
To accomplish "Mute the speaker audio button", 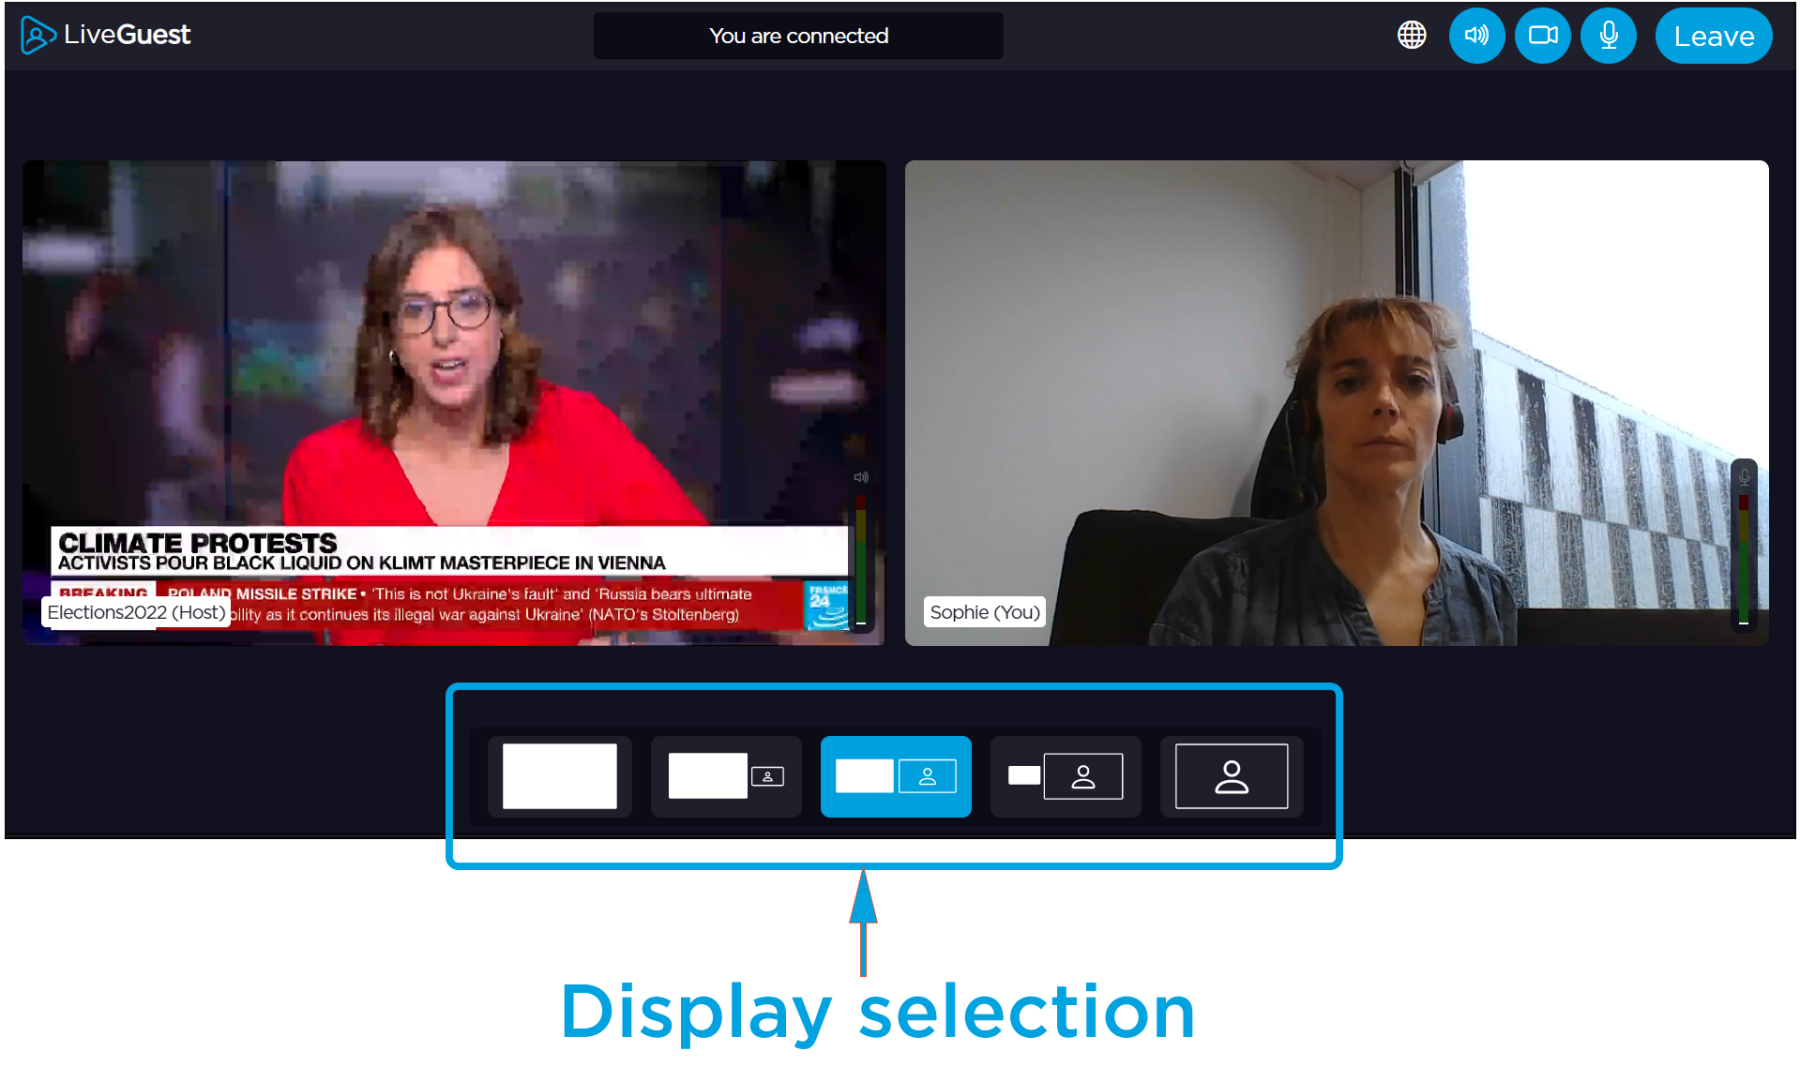I will (x=1476, y=35).
